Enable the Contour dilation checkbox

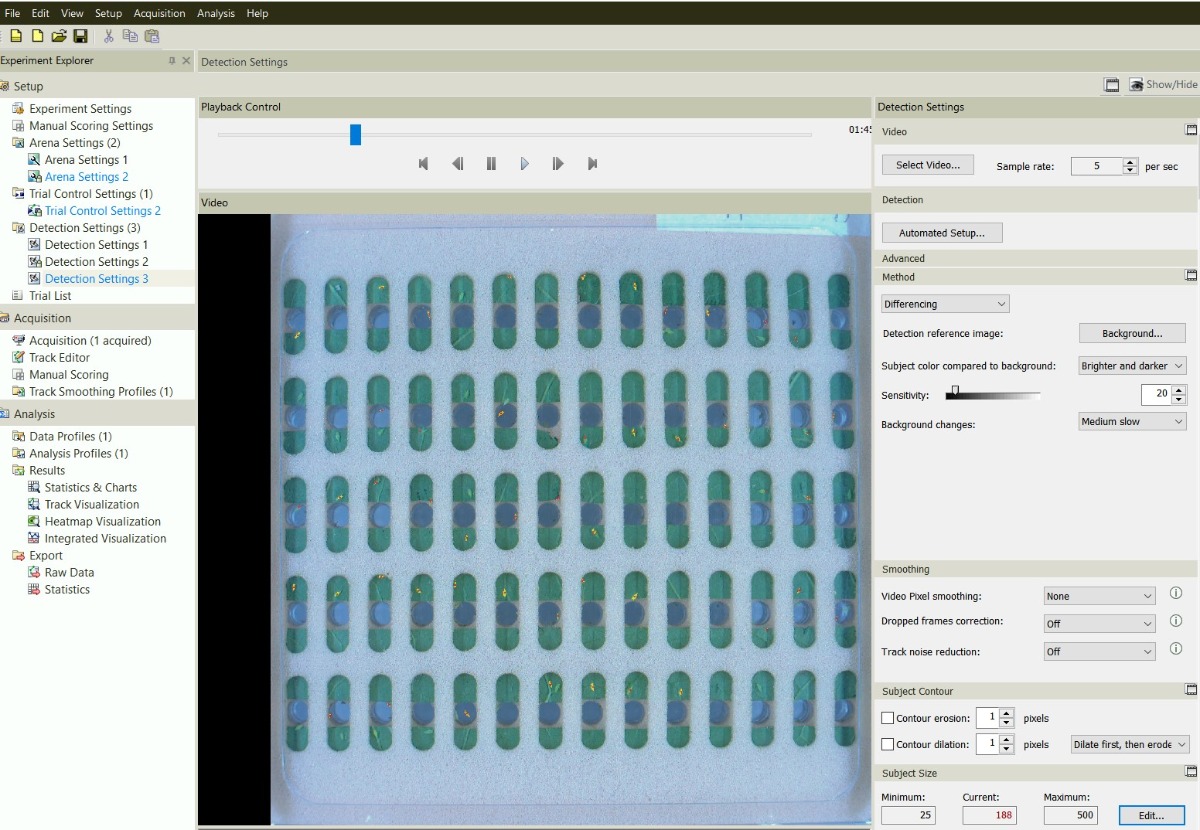click(x=888, y=744)
